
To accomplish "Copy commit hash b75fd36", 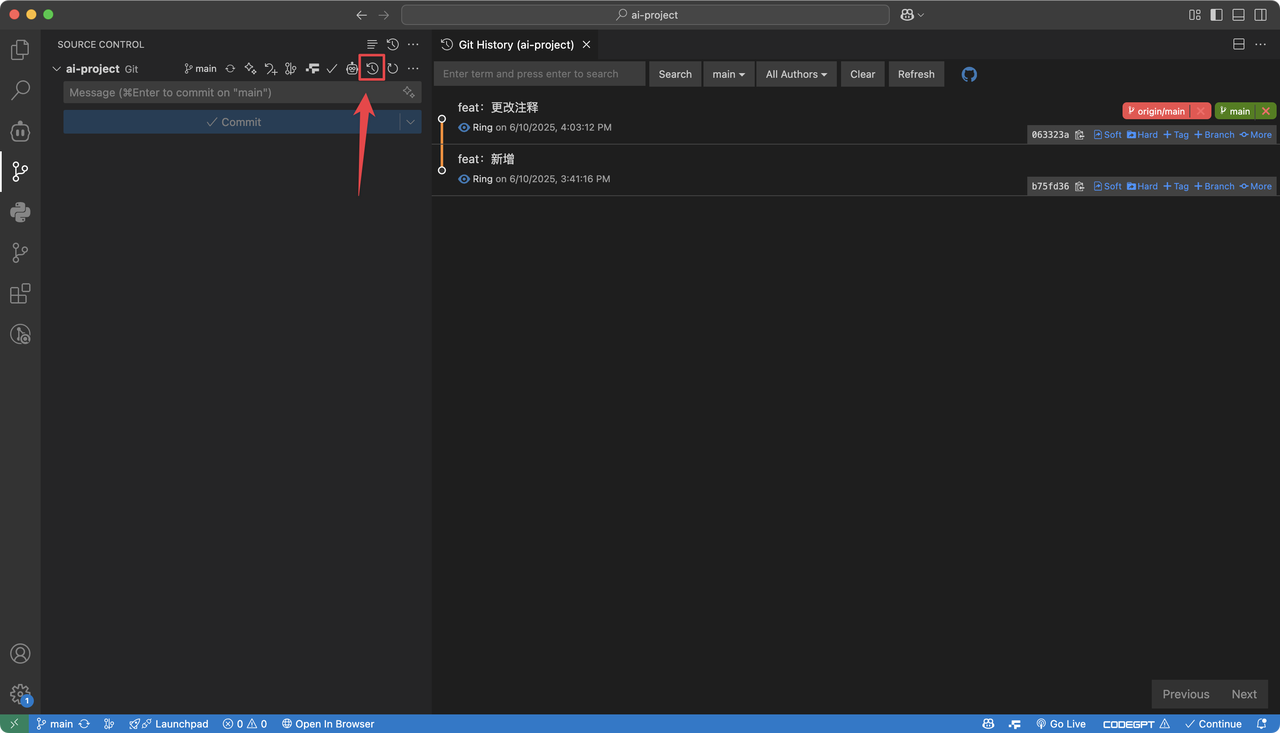I will [x=1079, y=186].
